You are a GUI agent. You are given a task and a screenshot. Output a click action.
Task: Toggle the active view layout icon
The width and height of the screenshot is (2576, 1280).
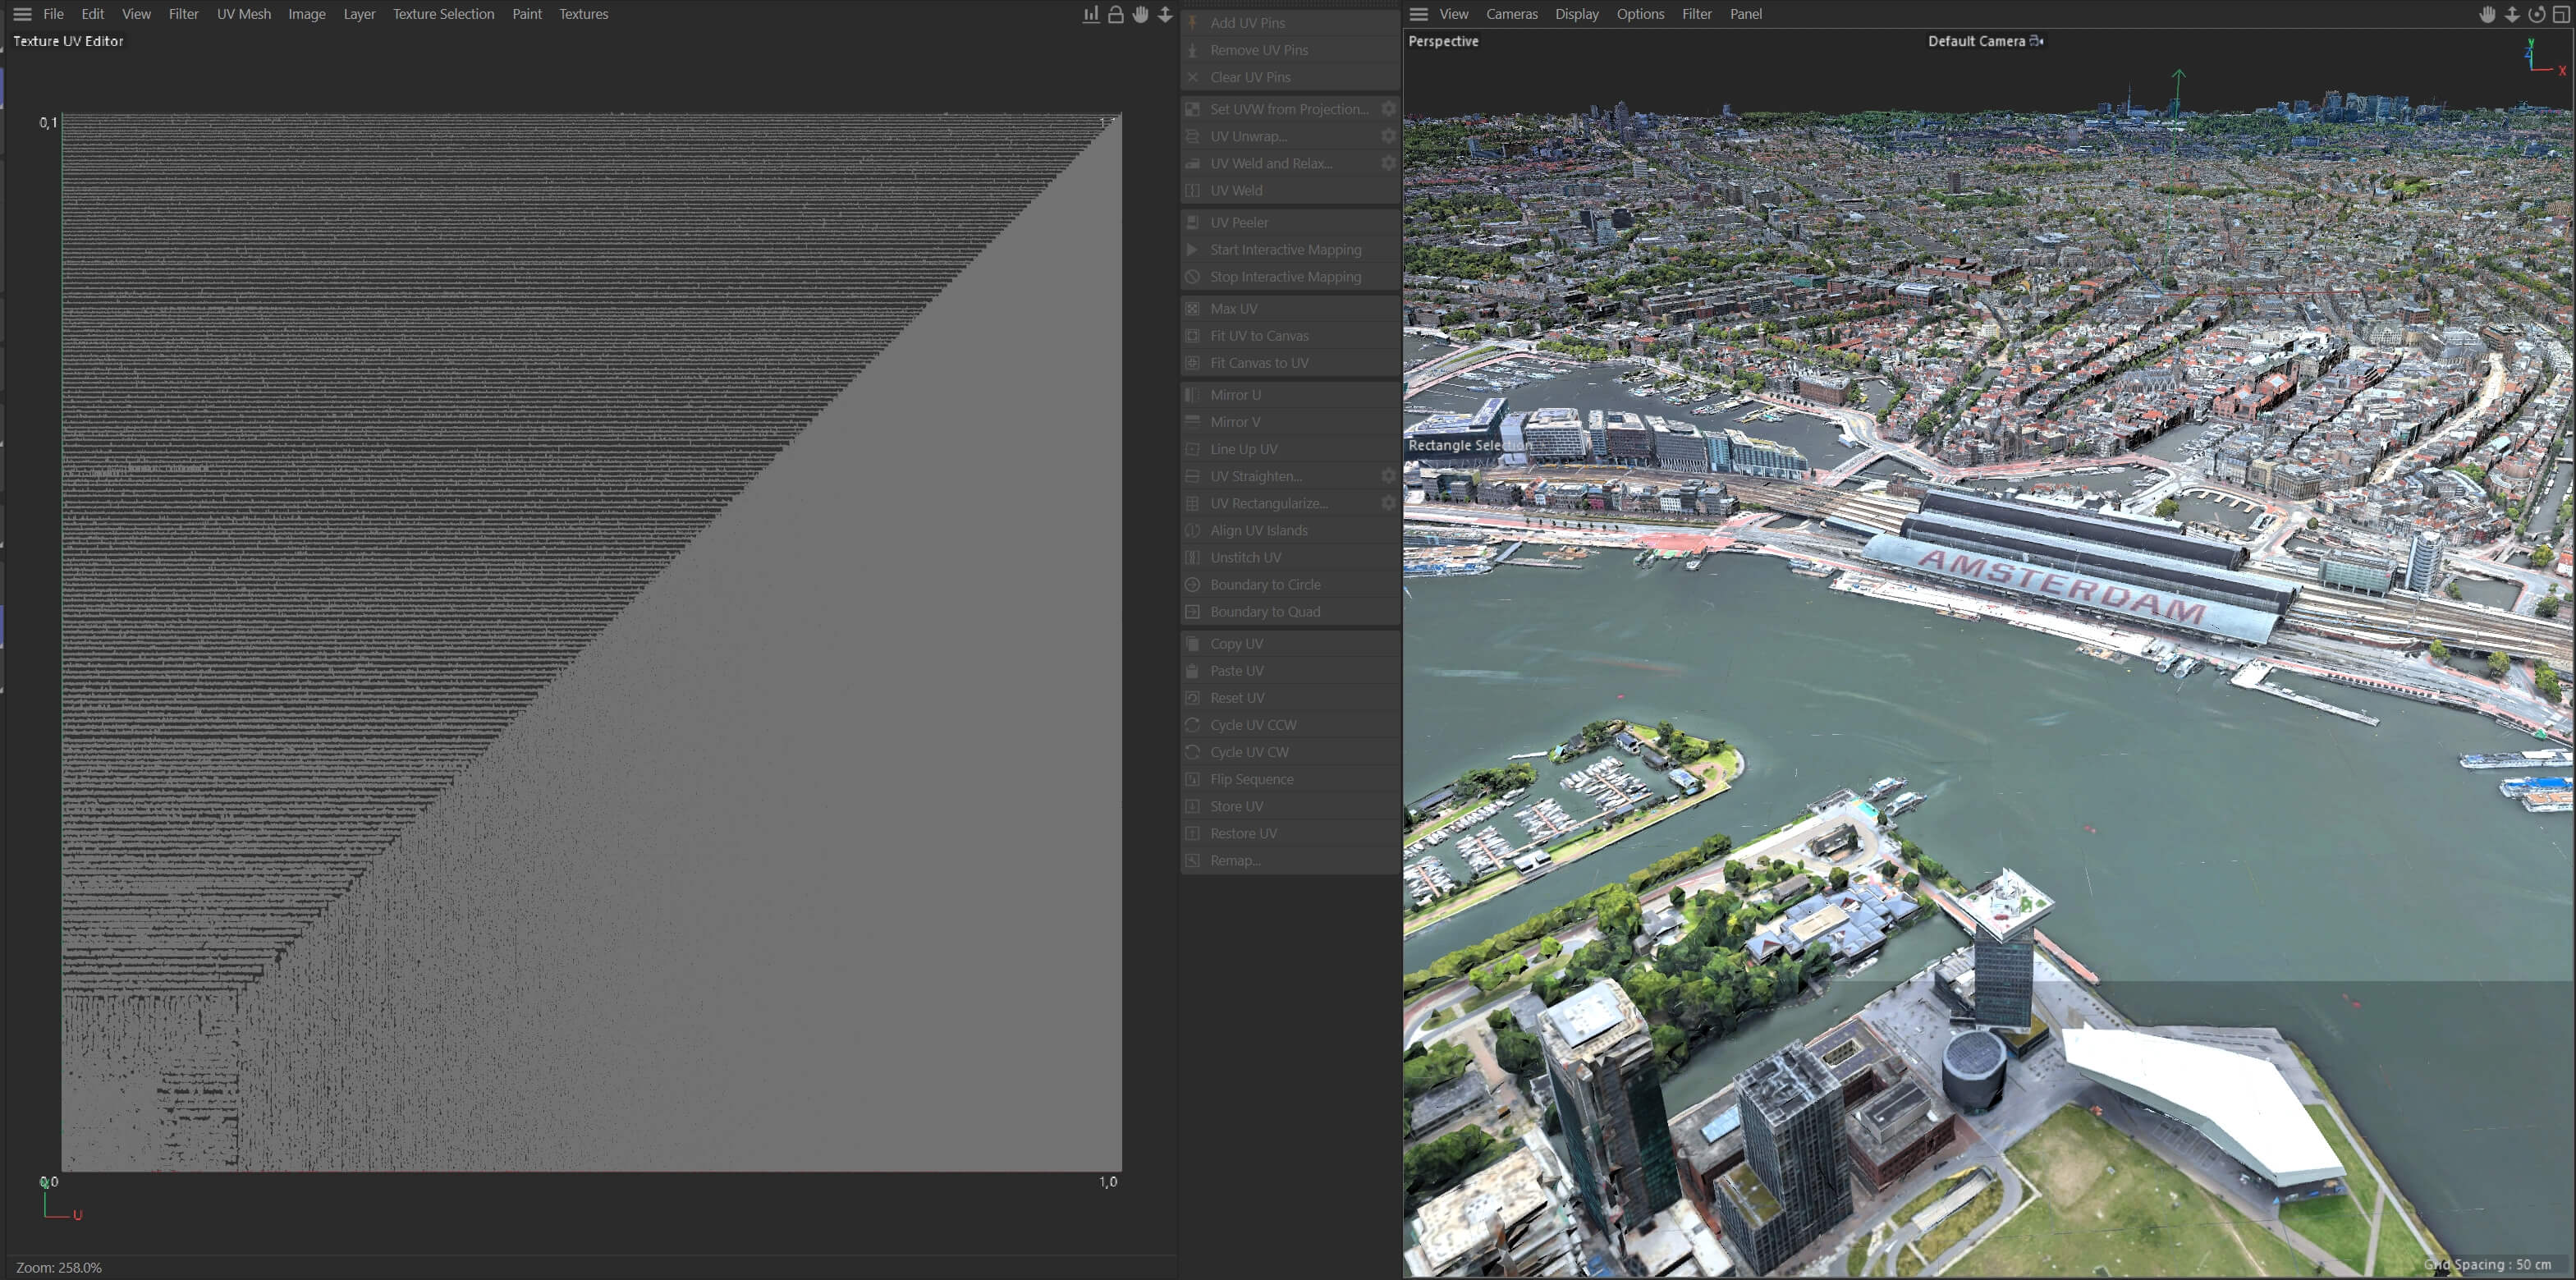[2561, 14]
